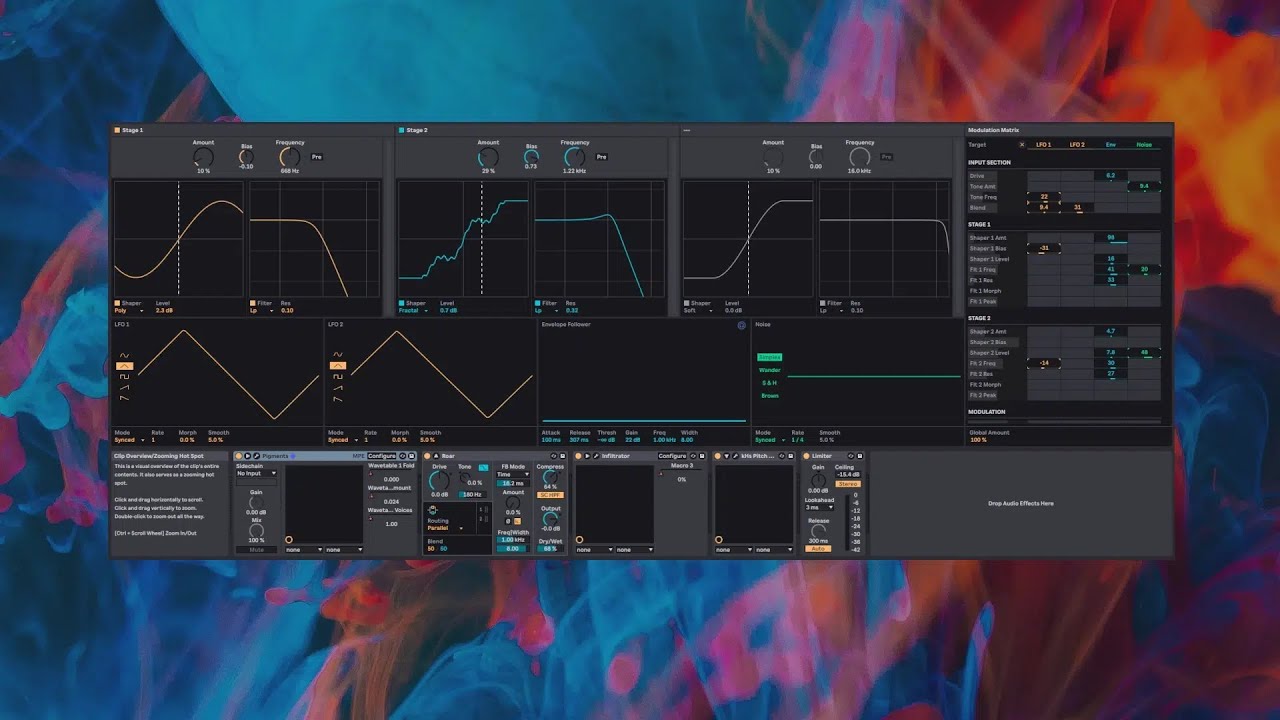Open the Limiter Lookahead 3 ms dropdown
Viewport: 1280px width, 720px height.
pyautogui.click(x=819, y=507)
